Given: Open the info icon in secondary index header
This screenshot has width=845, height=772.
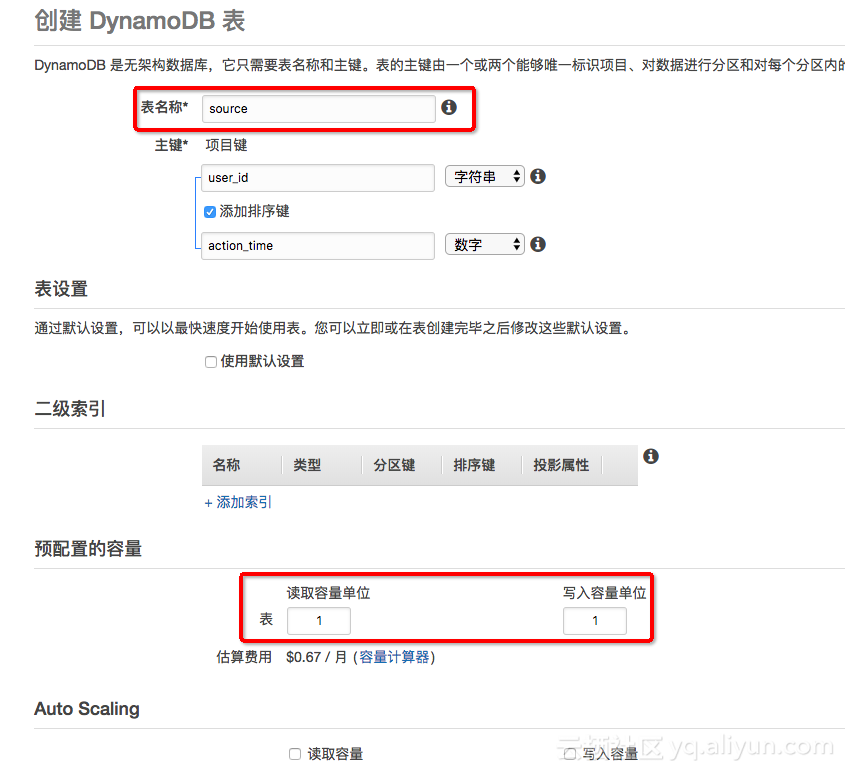Looking at the screenshot, I should [x=650, y=456].
